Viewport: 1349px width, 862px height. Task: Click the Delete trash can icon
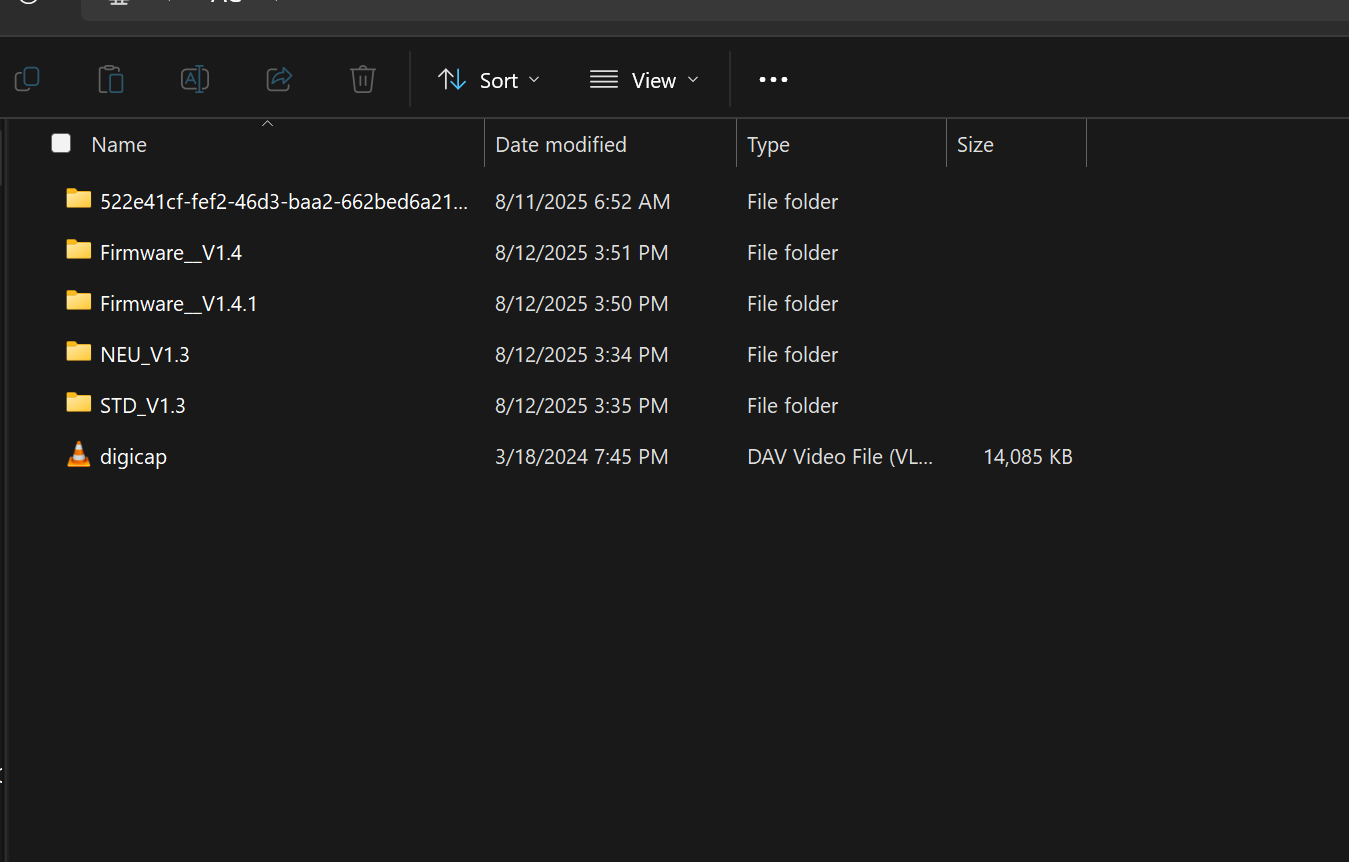click(362, 79)
